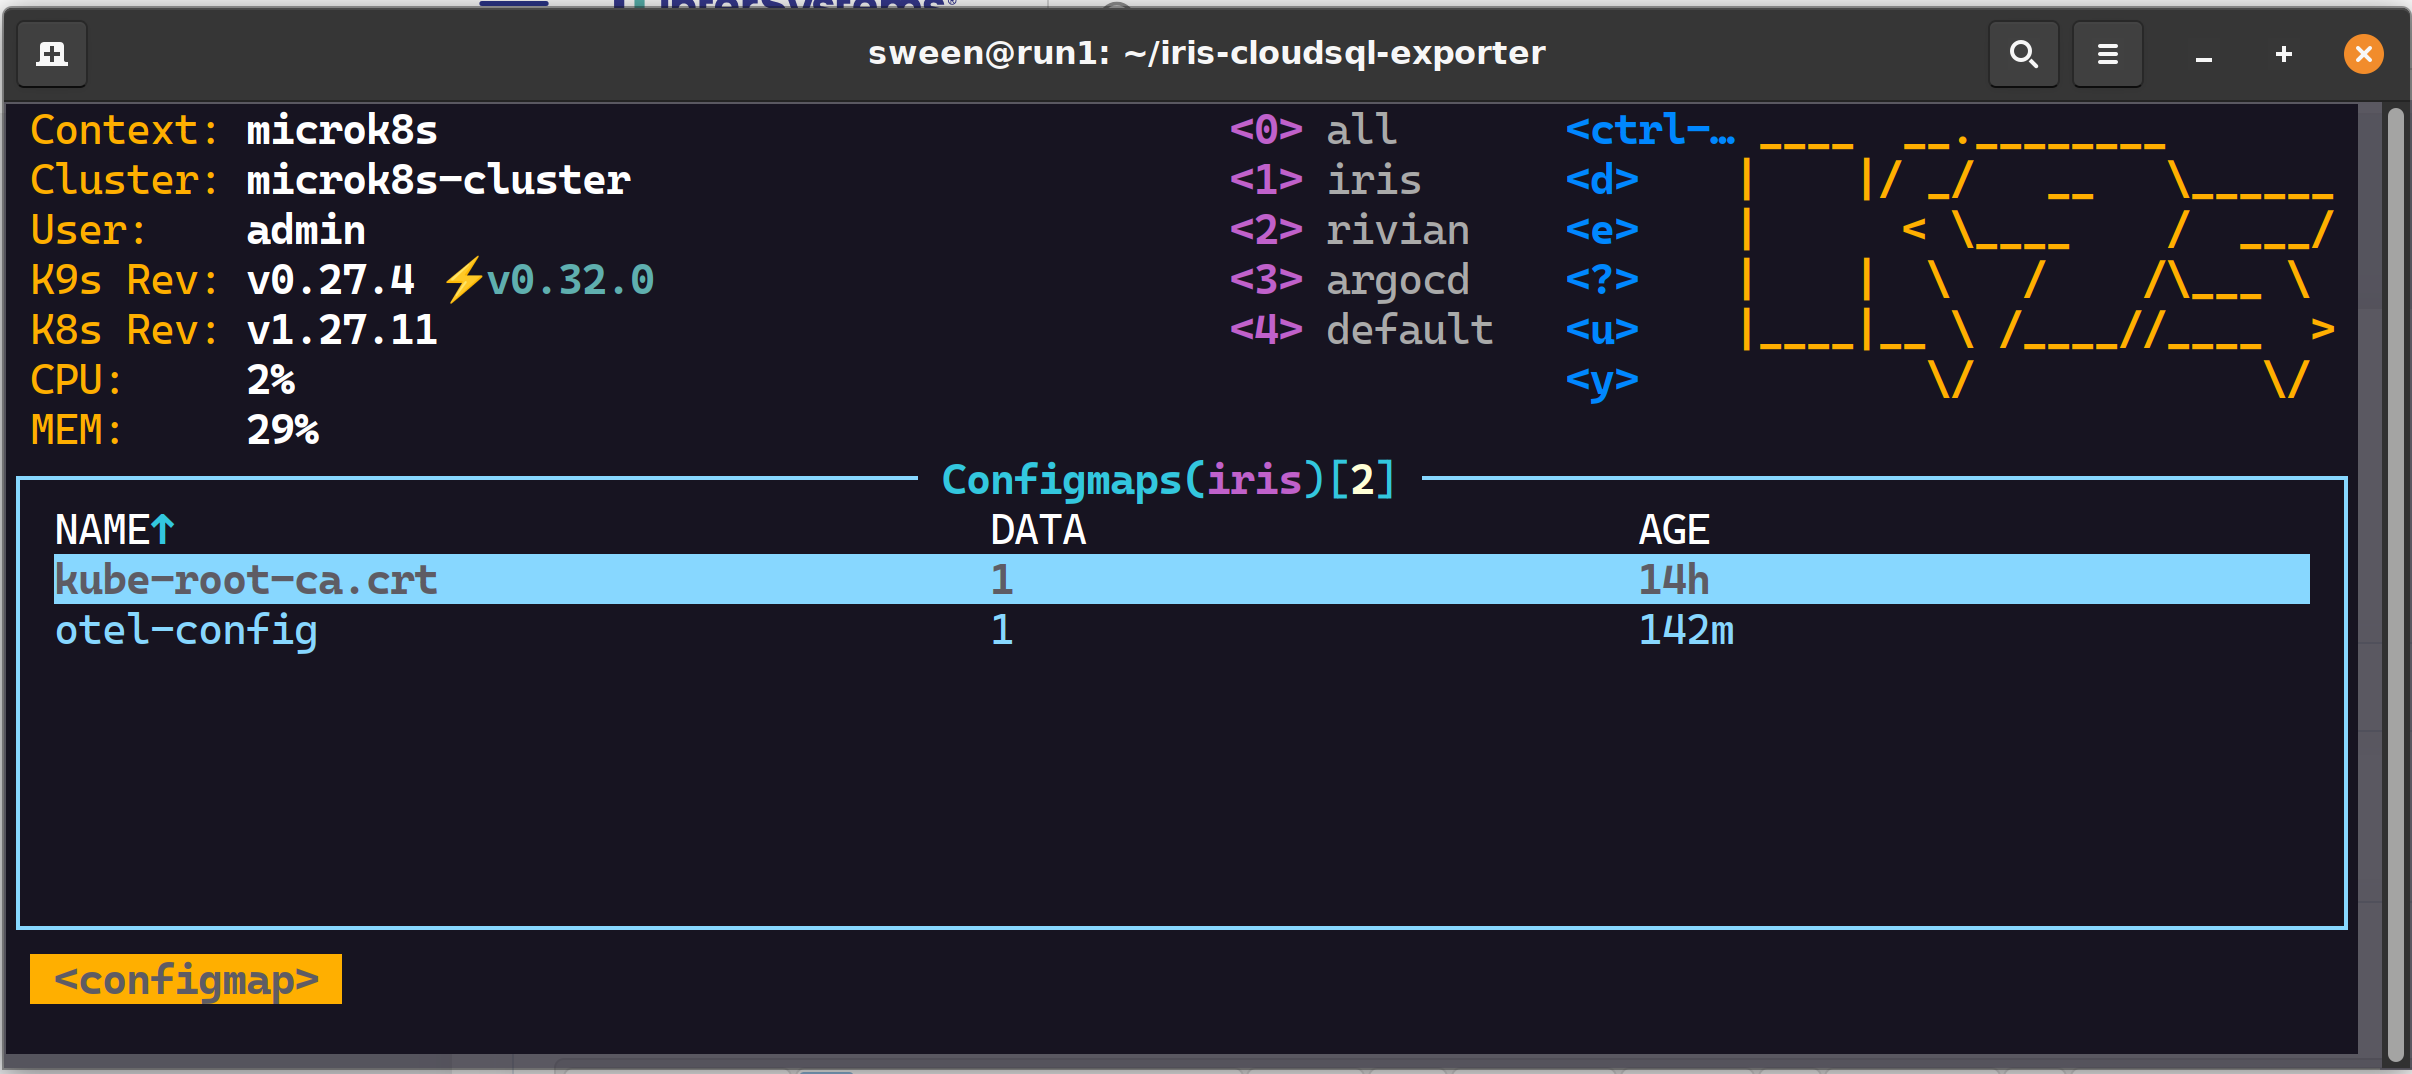The width and height of the screenshot is (2412, 1074).
Task: Click the NAME column sort arrow
Action: point(163,529)
